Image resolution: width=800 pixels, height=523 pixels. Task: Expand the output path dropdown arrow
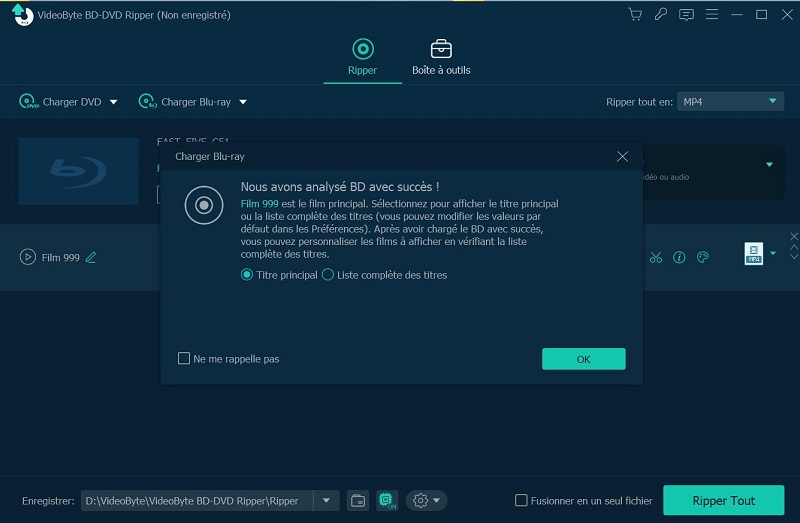pyautogui.click(x=326, y=501)
